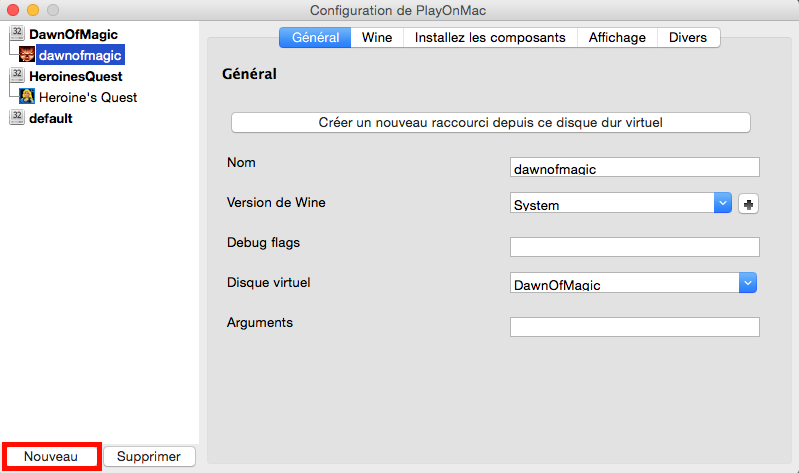Viewport: 799px width, 473px height.
Task: Minimize the configuration window with yellow button
Action: point(33,10)
